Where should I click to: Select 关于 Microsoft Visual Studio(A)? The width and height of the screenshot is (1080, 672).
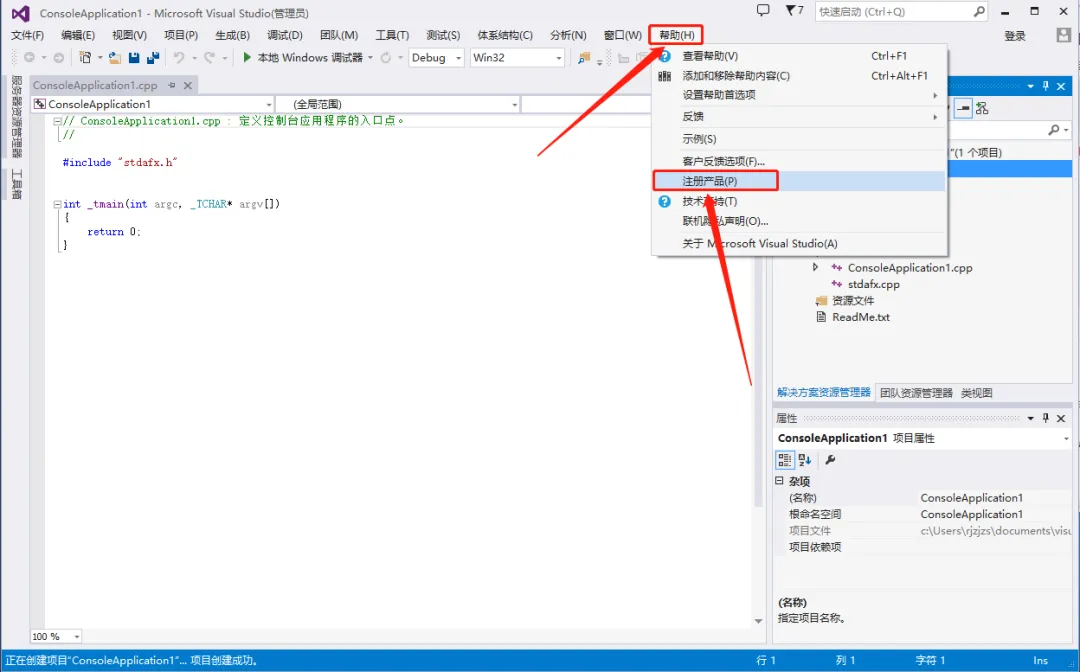(800, 244)
